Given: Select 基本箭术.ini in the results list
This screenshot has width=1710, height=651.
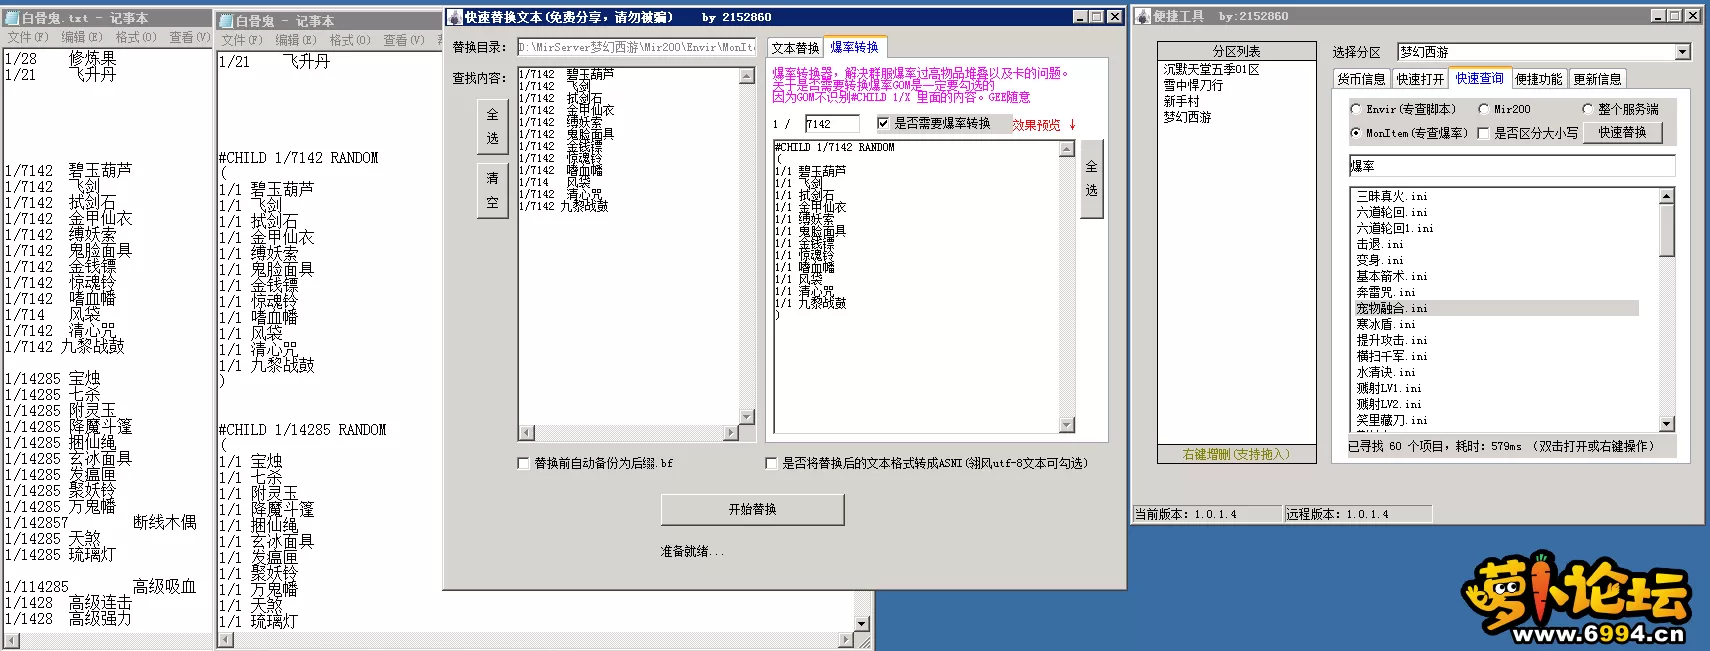Looking at the screenshot, I should point(1392,277).
